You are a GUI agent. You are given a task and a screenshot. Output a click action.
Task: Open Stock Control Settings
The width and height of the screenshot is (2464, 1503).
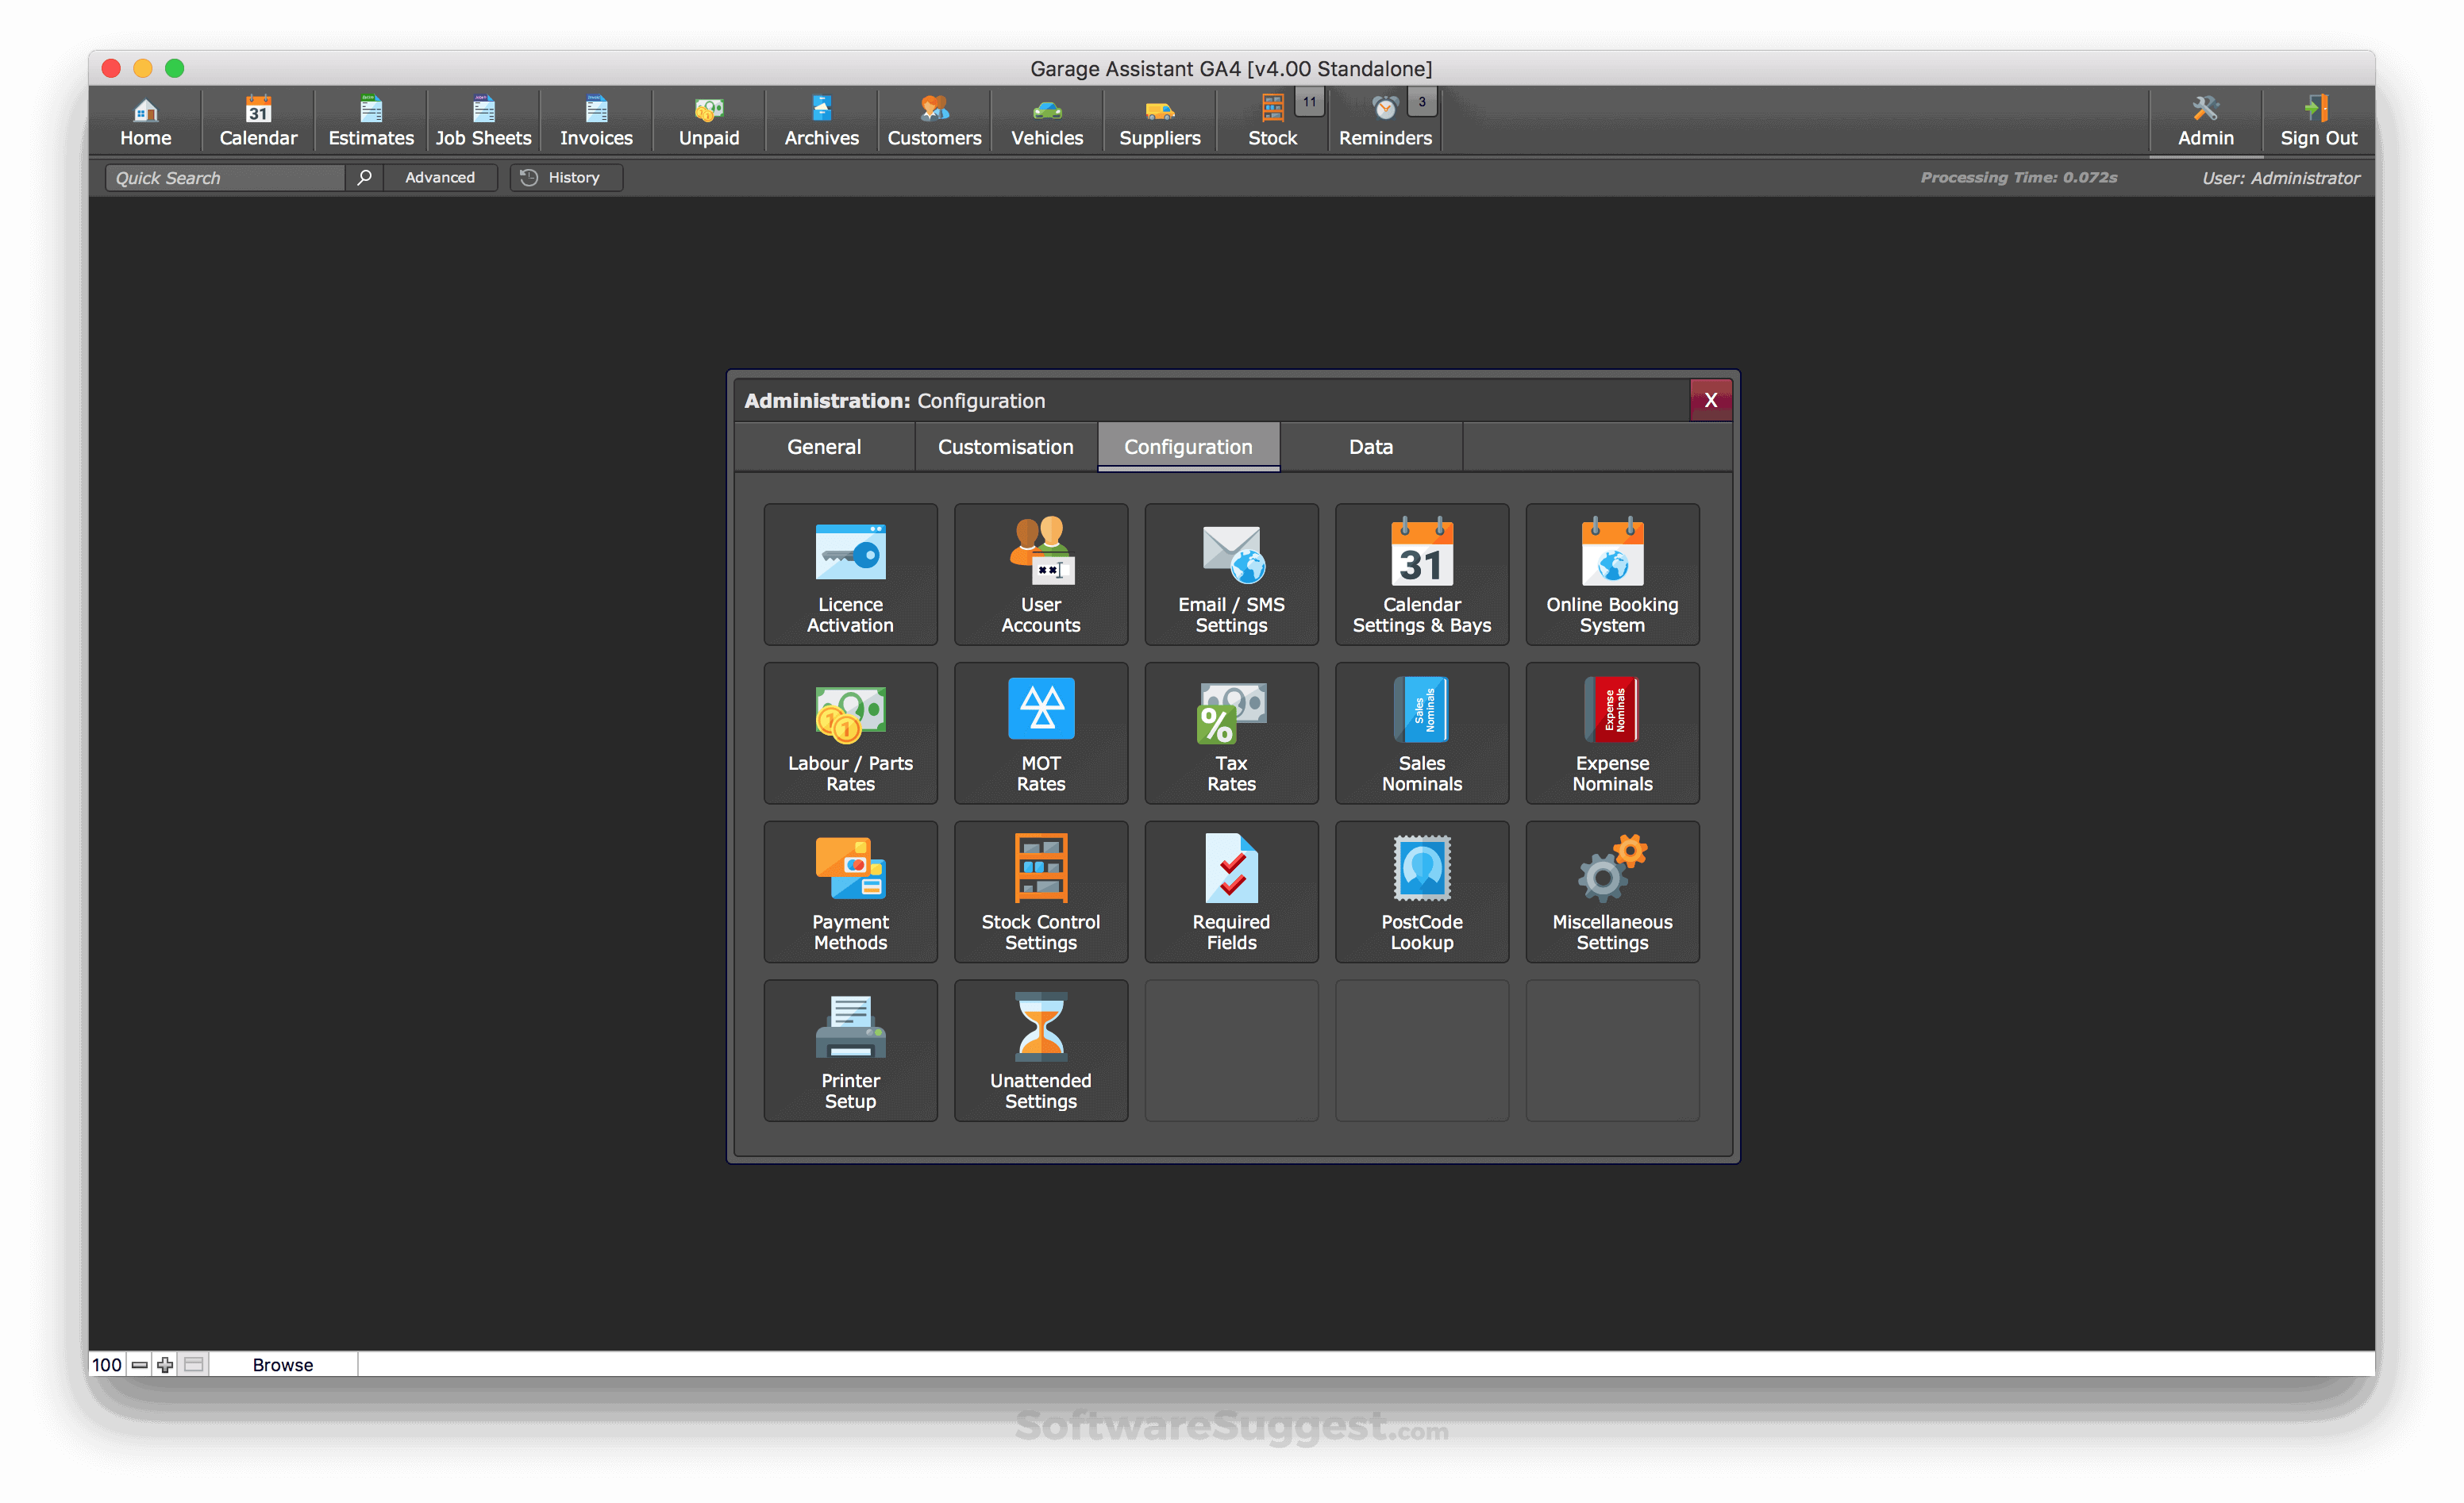coord(1040,891)
